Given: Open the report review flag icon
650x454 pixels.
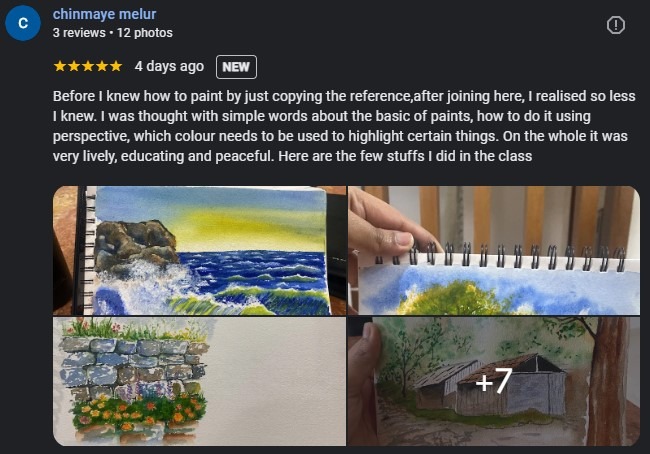Looking at the screenshot, I should coord(616,25).
